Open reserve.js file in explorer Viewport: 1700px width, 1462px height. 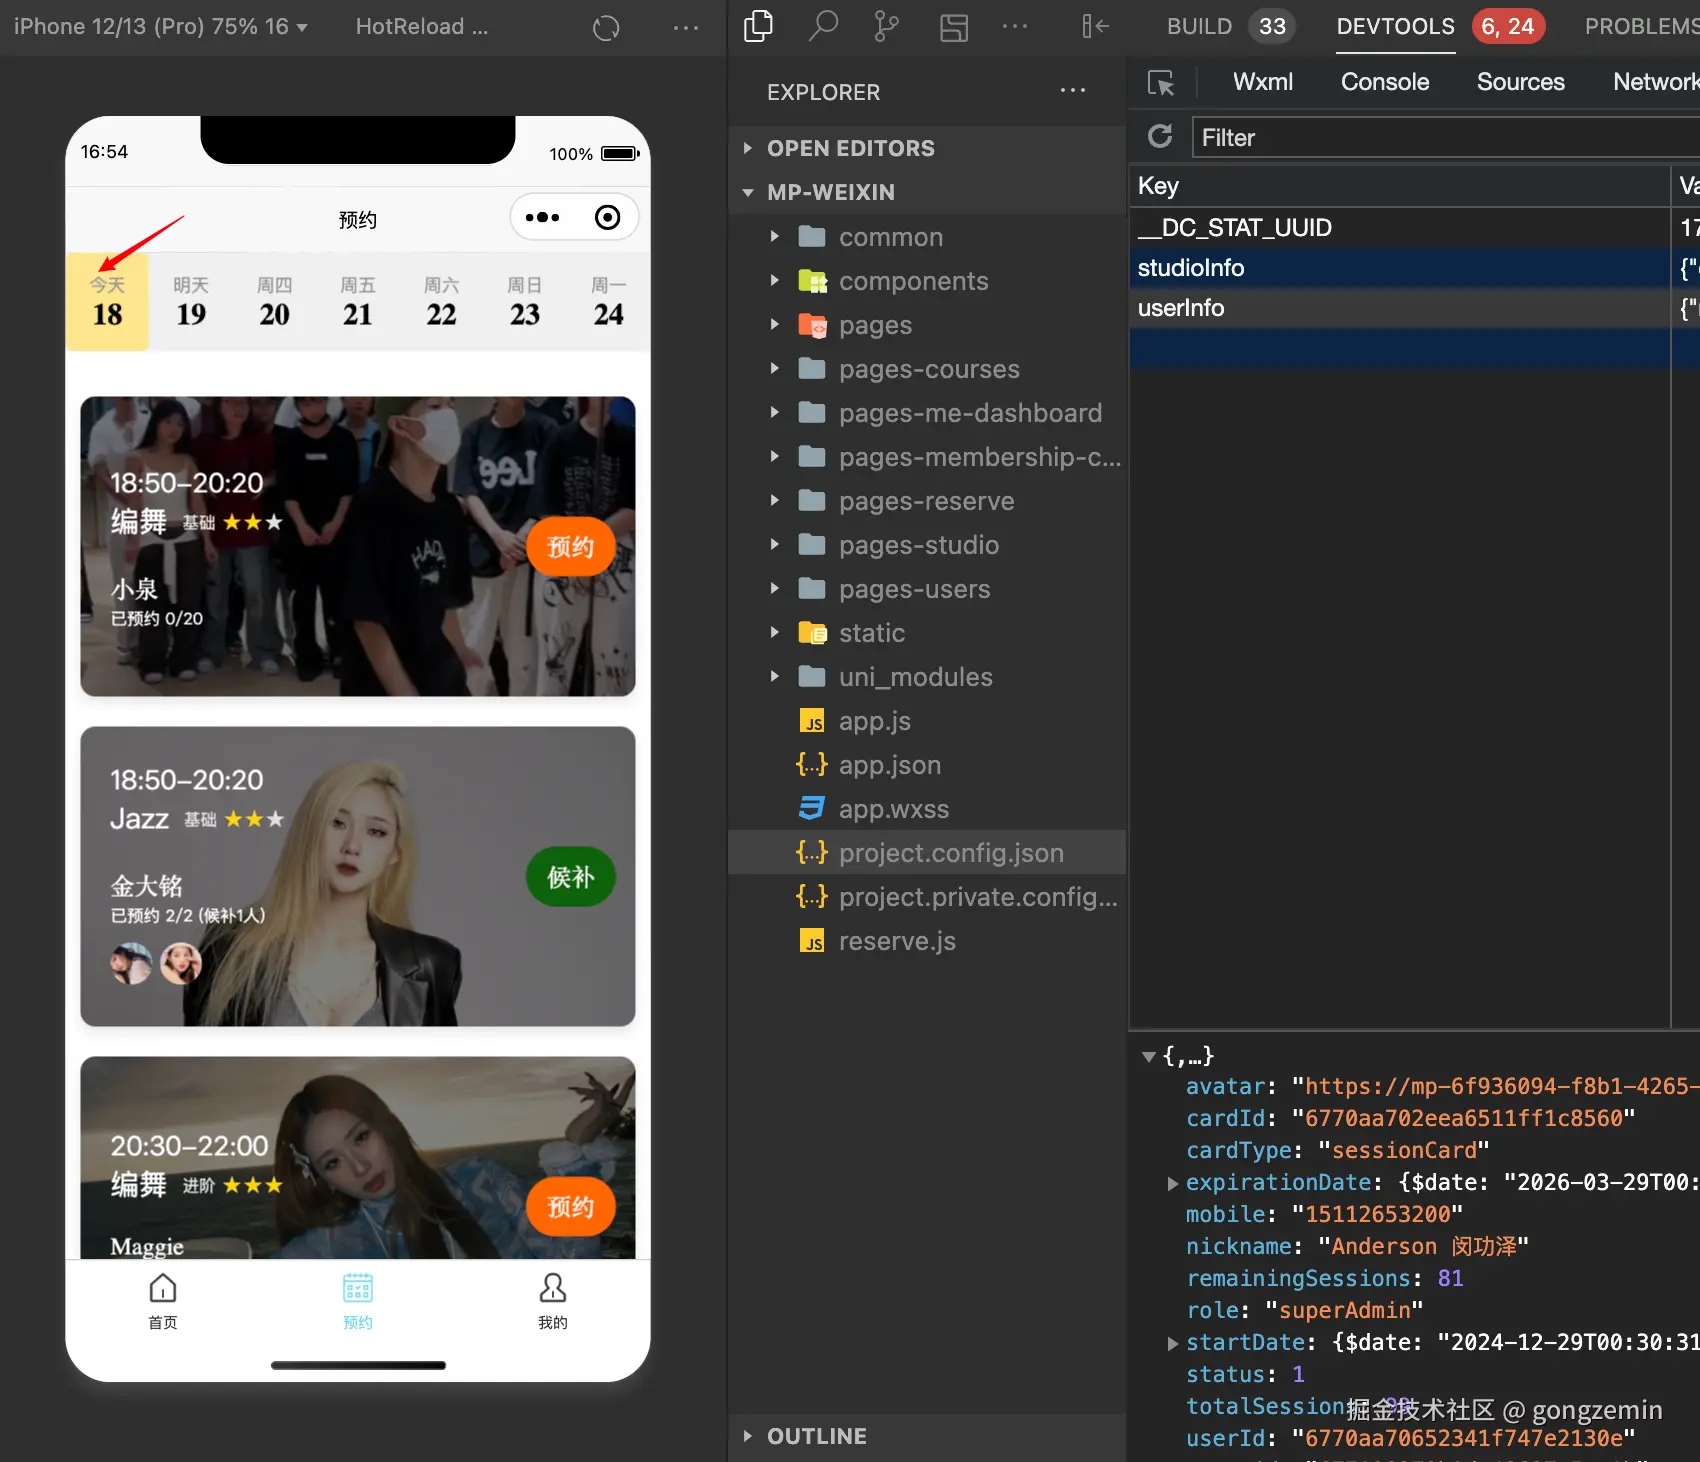pos(896,941)
